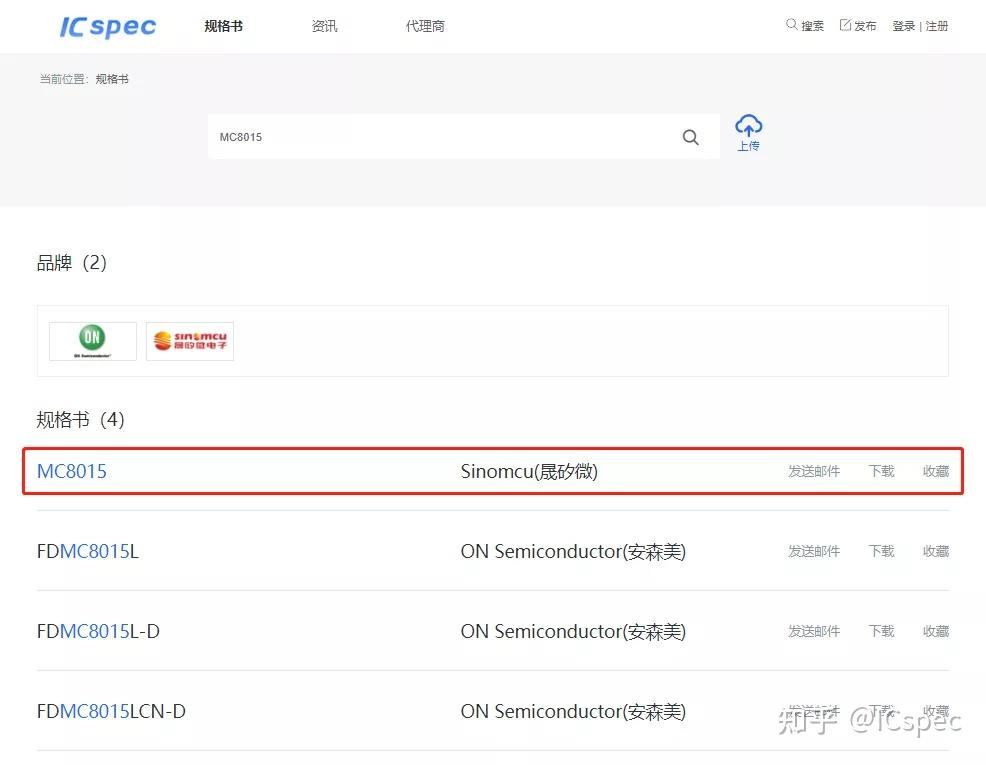Click 发送邮件 on the FDMC8015LCN-D row
Screen dimensions: 986x765
(x=813, y=711)
